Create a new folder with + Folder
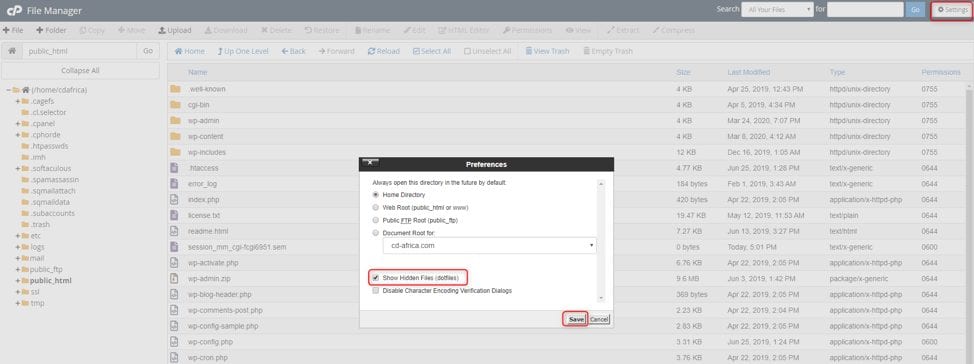Image resolution: width=974 pixels, height=364 pixels. (51, 30)
